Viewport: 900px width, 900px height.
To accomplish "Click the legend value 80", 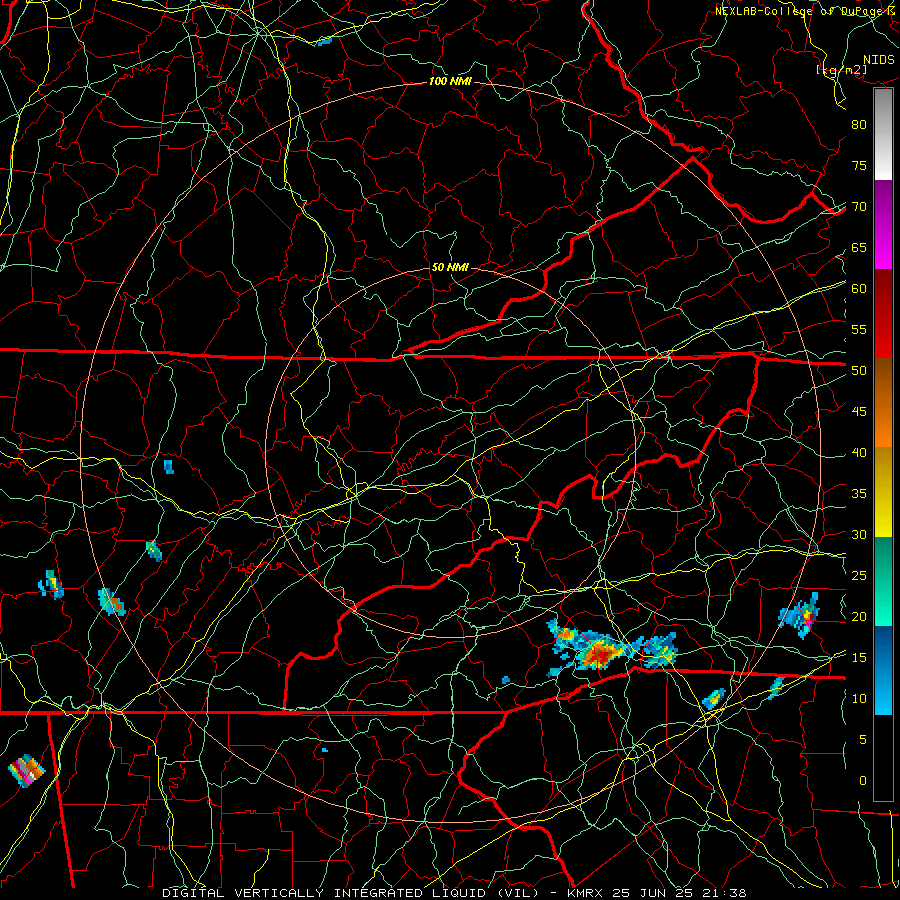I will (x=859, y=125).
